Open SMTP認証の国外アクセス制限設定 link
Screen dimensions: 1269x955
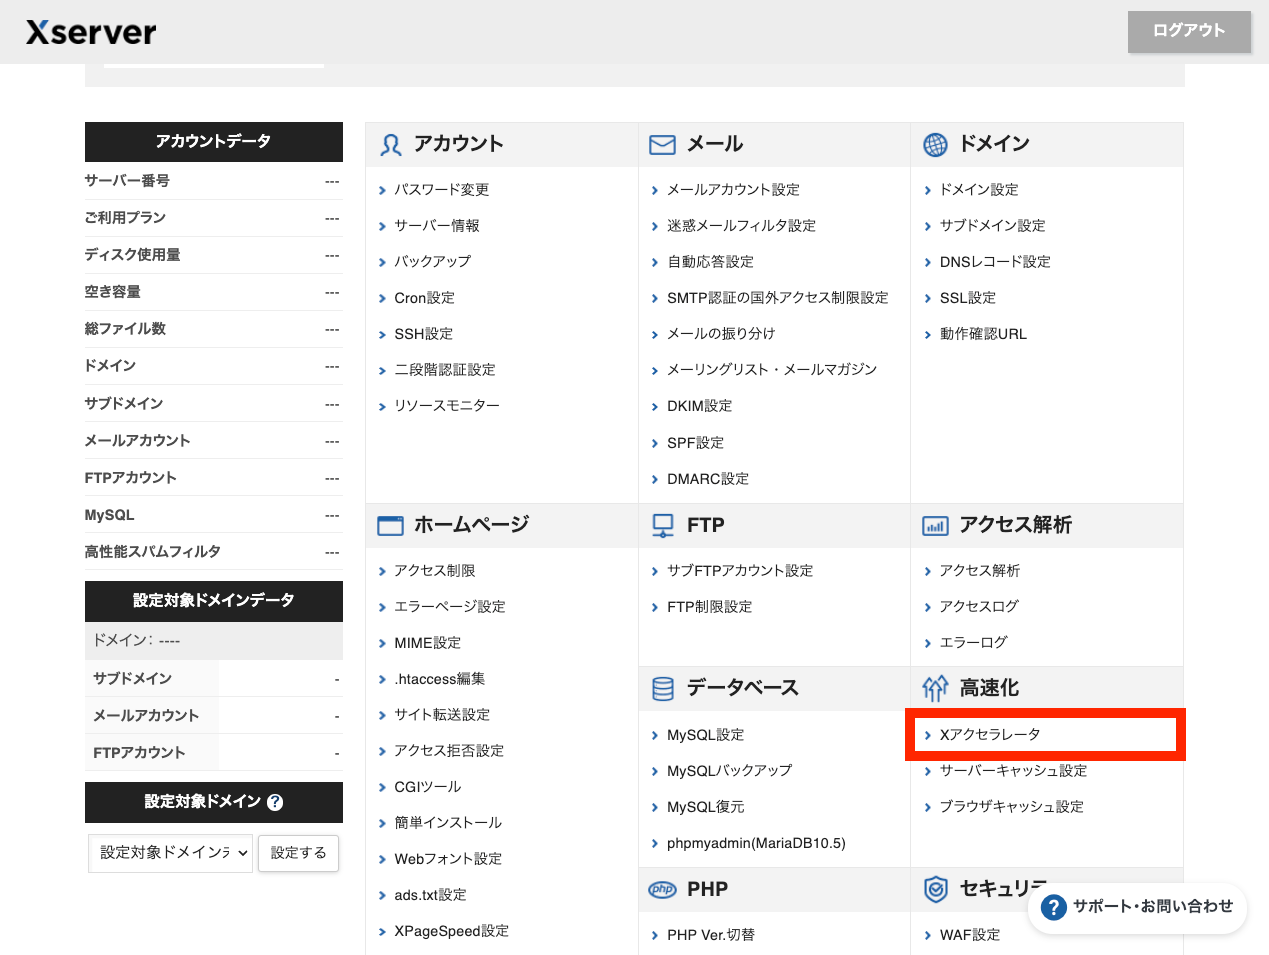pos(777,297)
